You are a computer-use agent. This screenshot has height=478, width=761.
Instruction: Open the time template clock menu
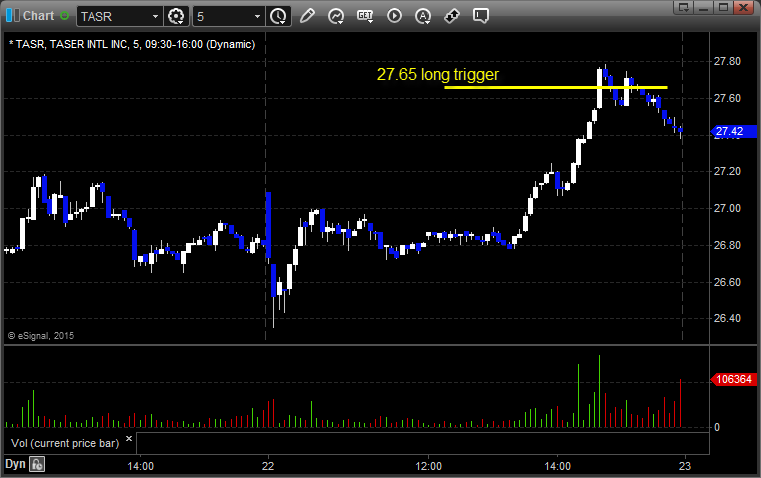click(x=279, y=16)
